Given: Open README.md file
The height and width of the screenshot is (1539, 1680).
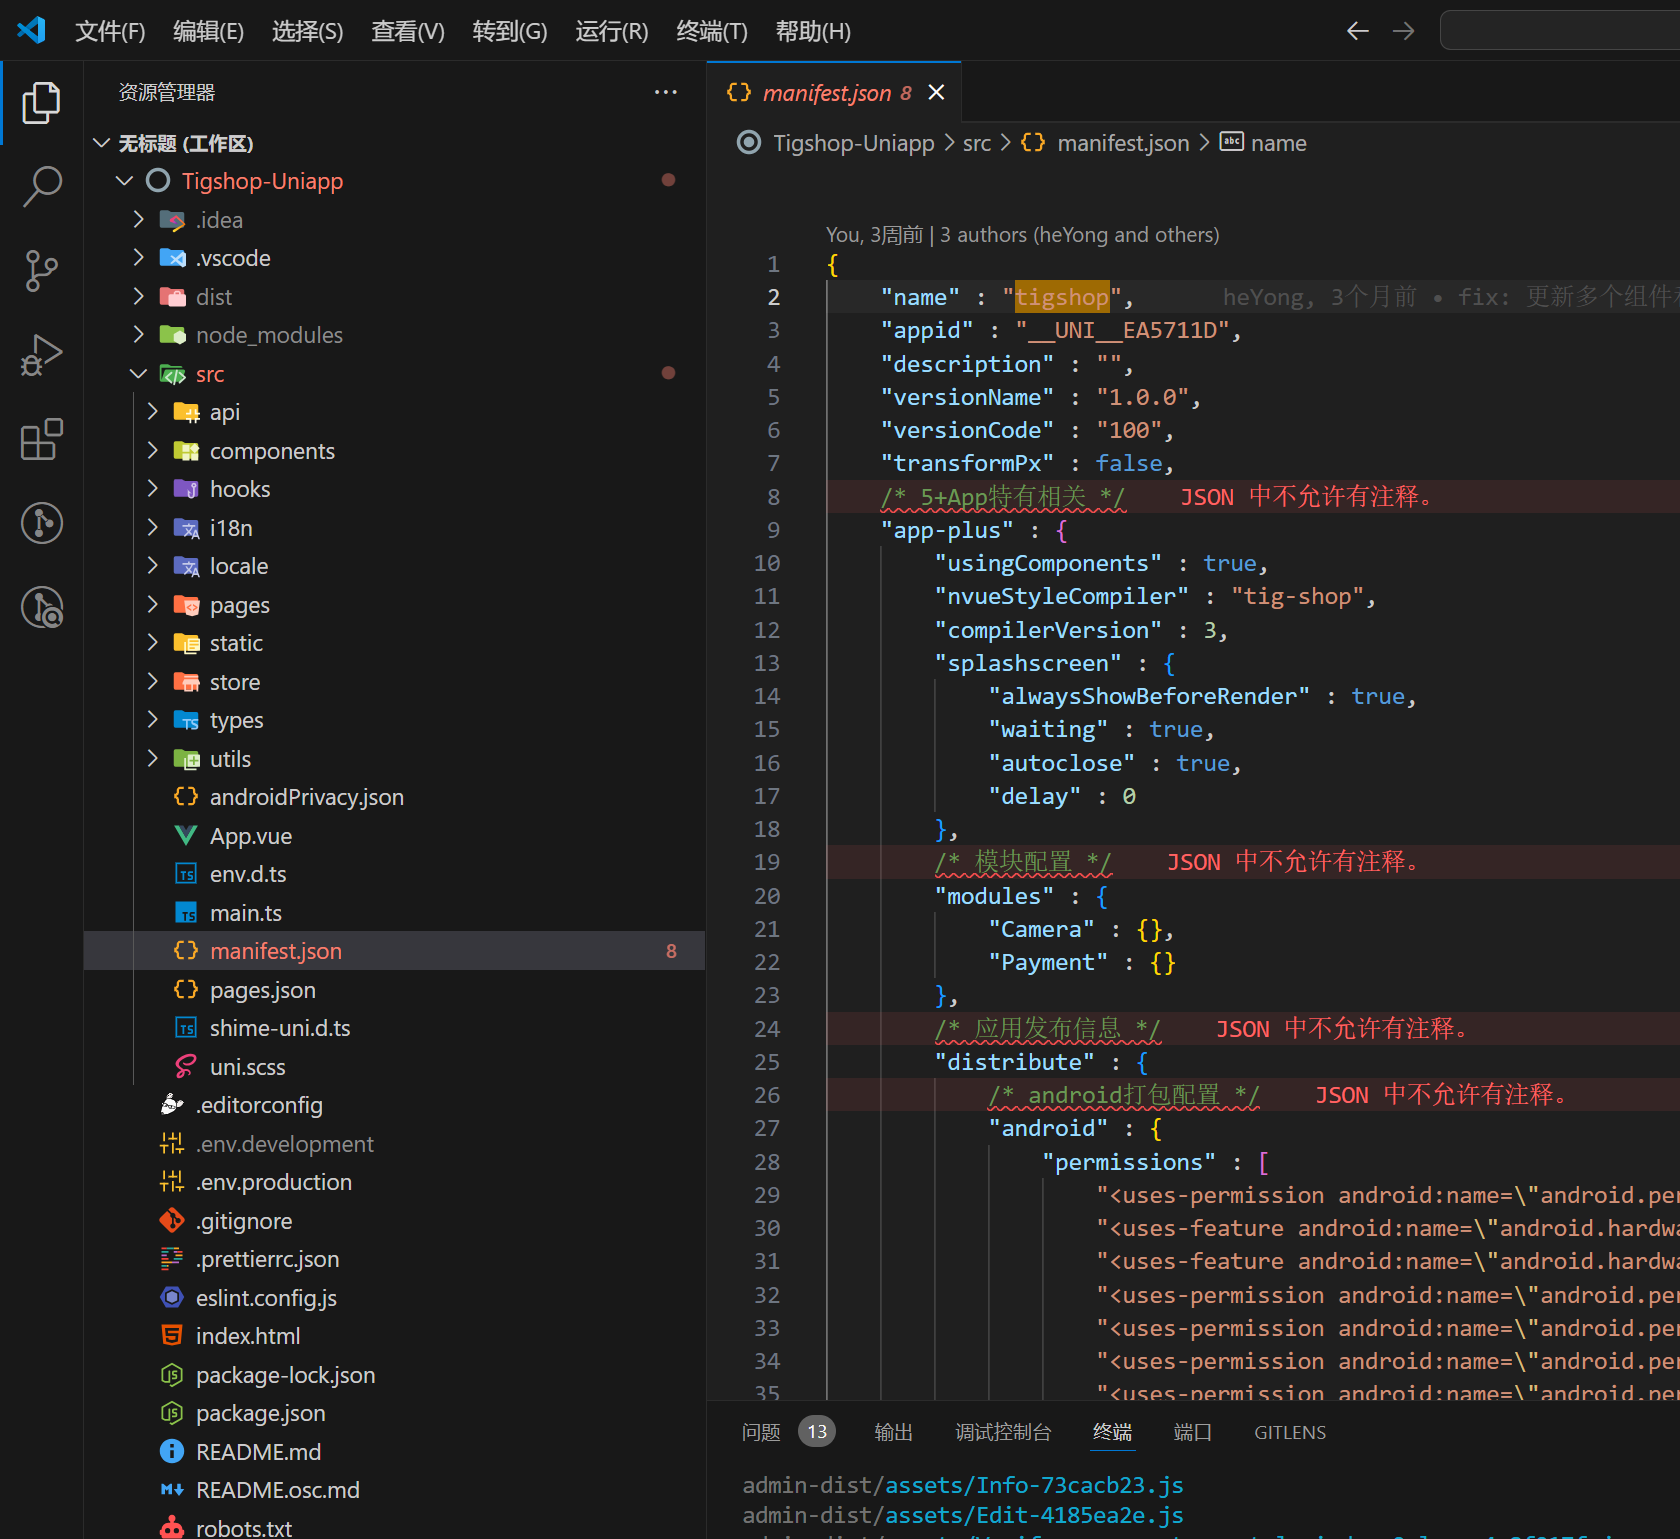Looking at the screenshot, I should pyautogui.click(x=394, y=1452).
